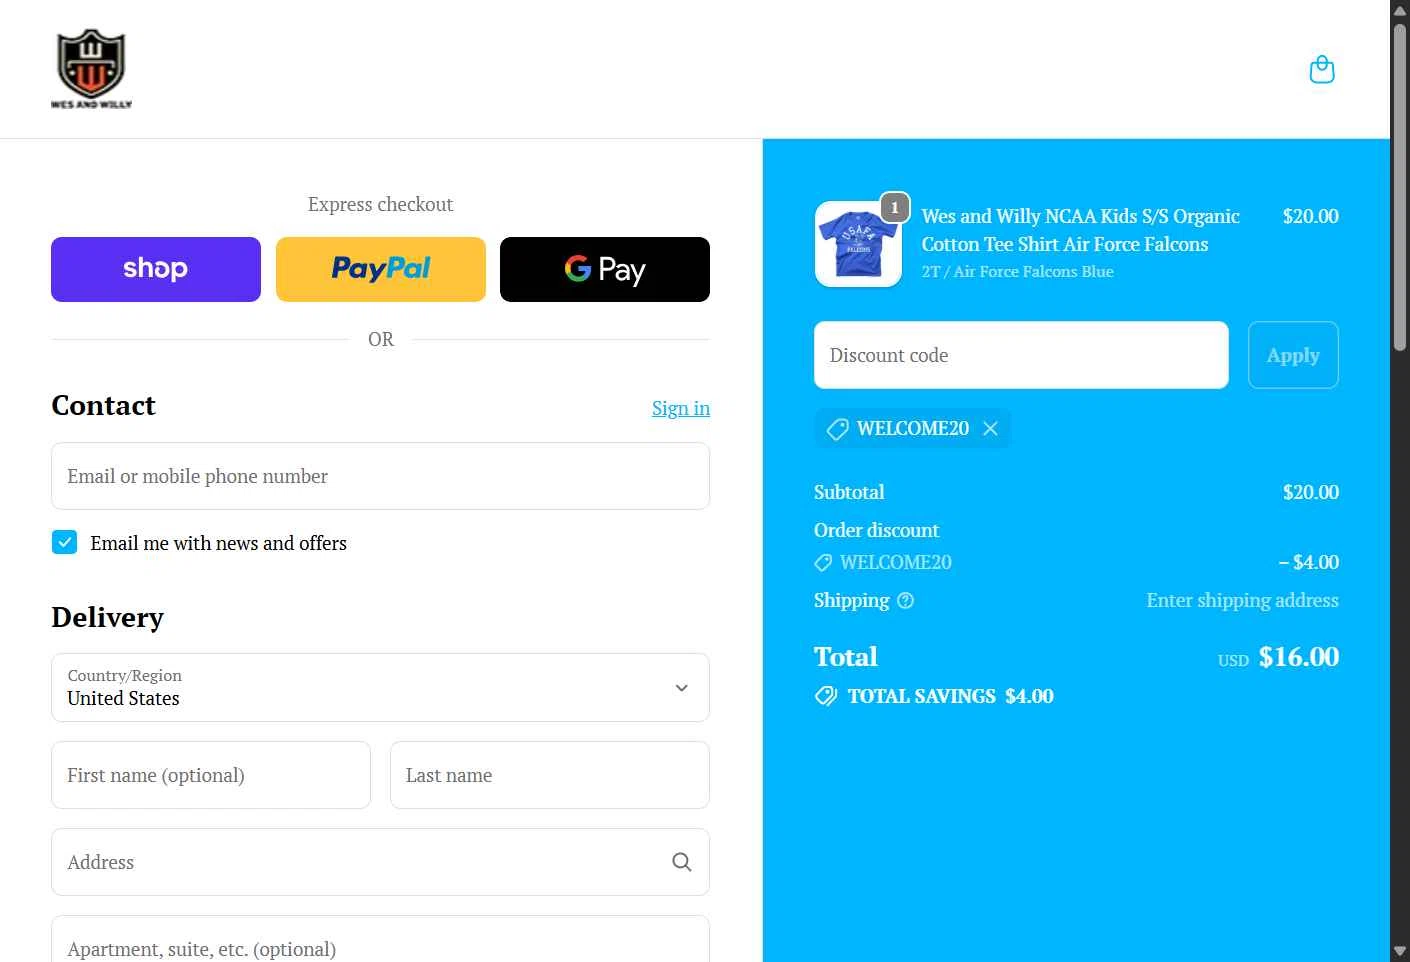The image size is (1410, 962).
Task: Focus the Discount code field
Action: 1021,355
